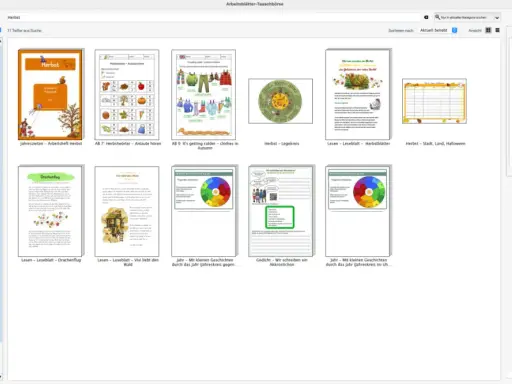Open the search scope dropdown arrow

(497, 17)
